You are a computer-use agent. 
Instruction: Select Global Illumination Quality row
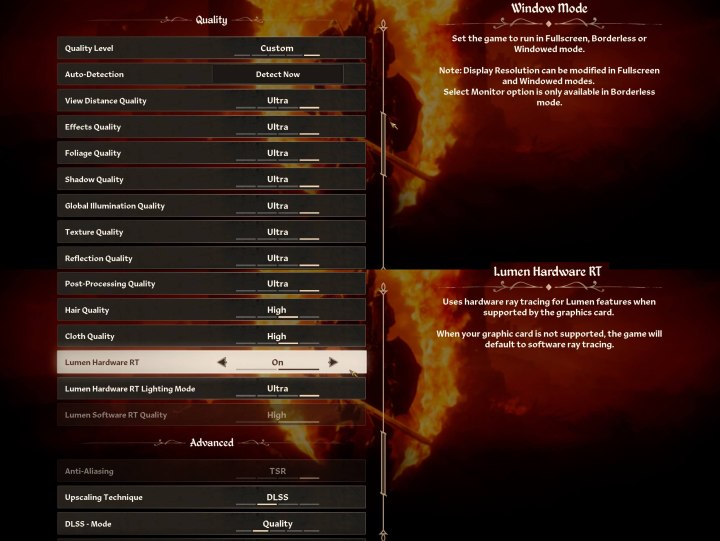click(212, 206)
